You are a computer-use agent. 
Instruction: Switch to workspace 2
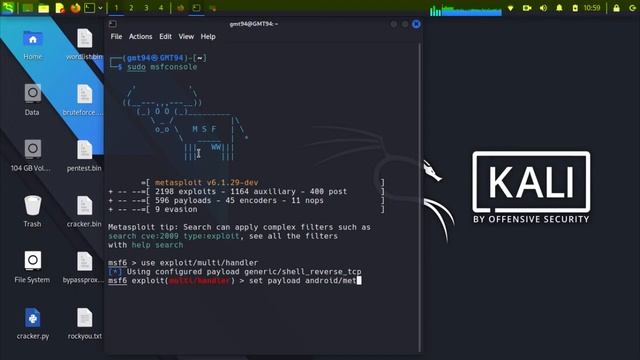point(131,8)
